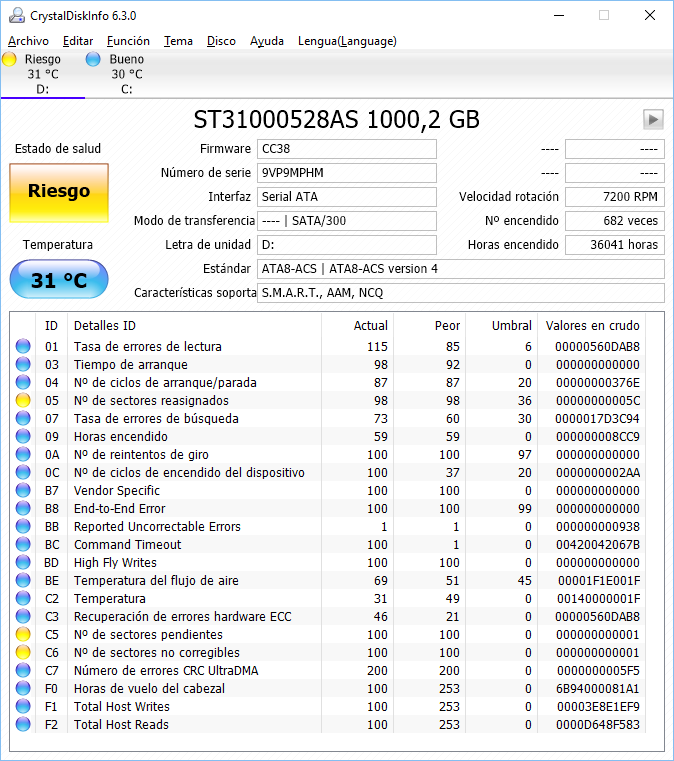Open the Función menu
Viewport: 674px width, 761px height.
[128, 41]
